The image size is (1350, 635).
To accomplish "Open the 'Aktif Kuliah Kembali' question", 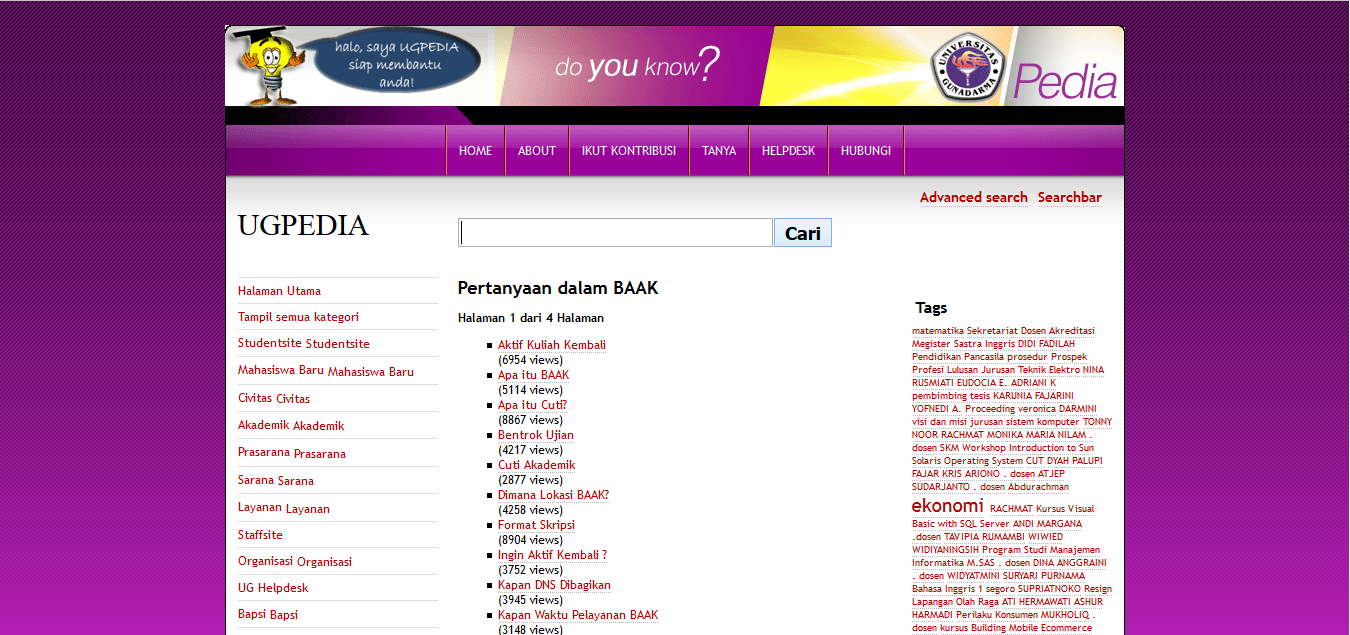I will [552, 345].
